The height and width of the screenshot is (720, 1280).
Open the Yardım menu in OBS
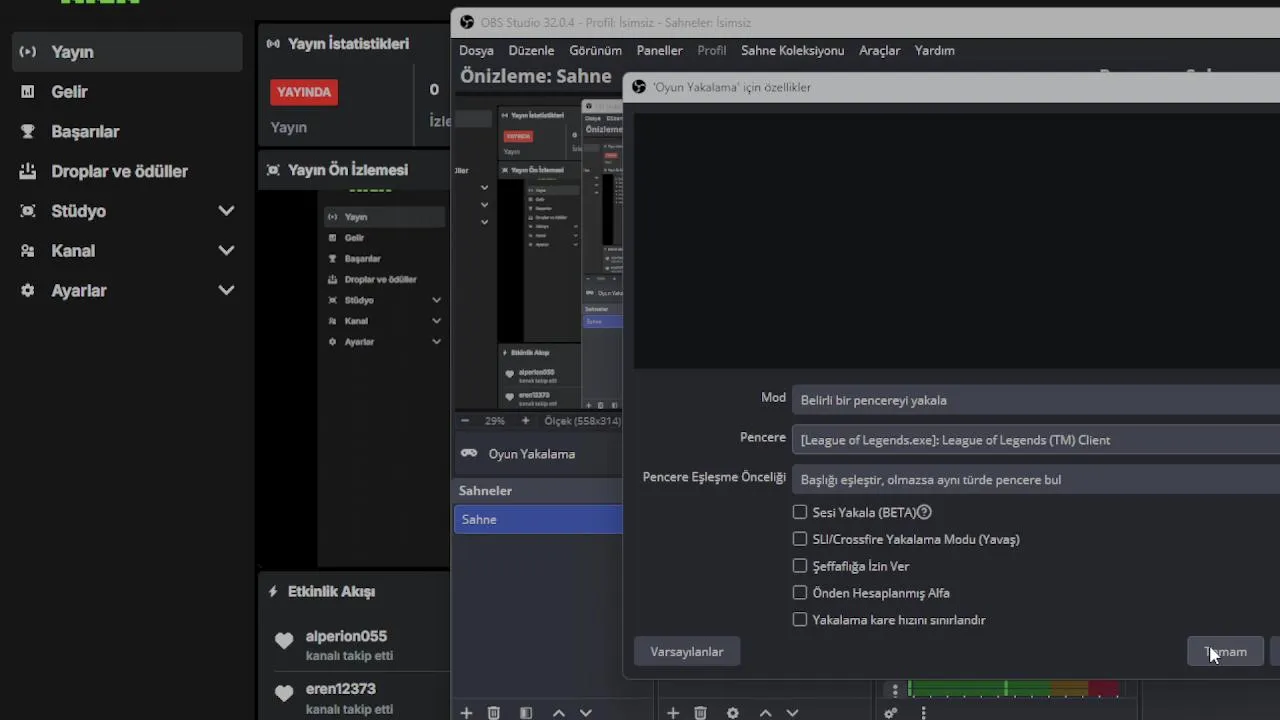pos(935,50)
